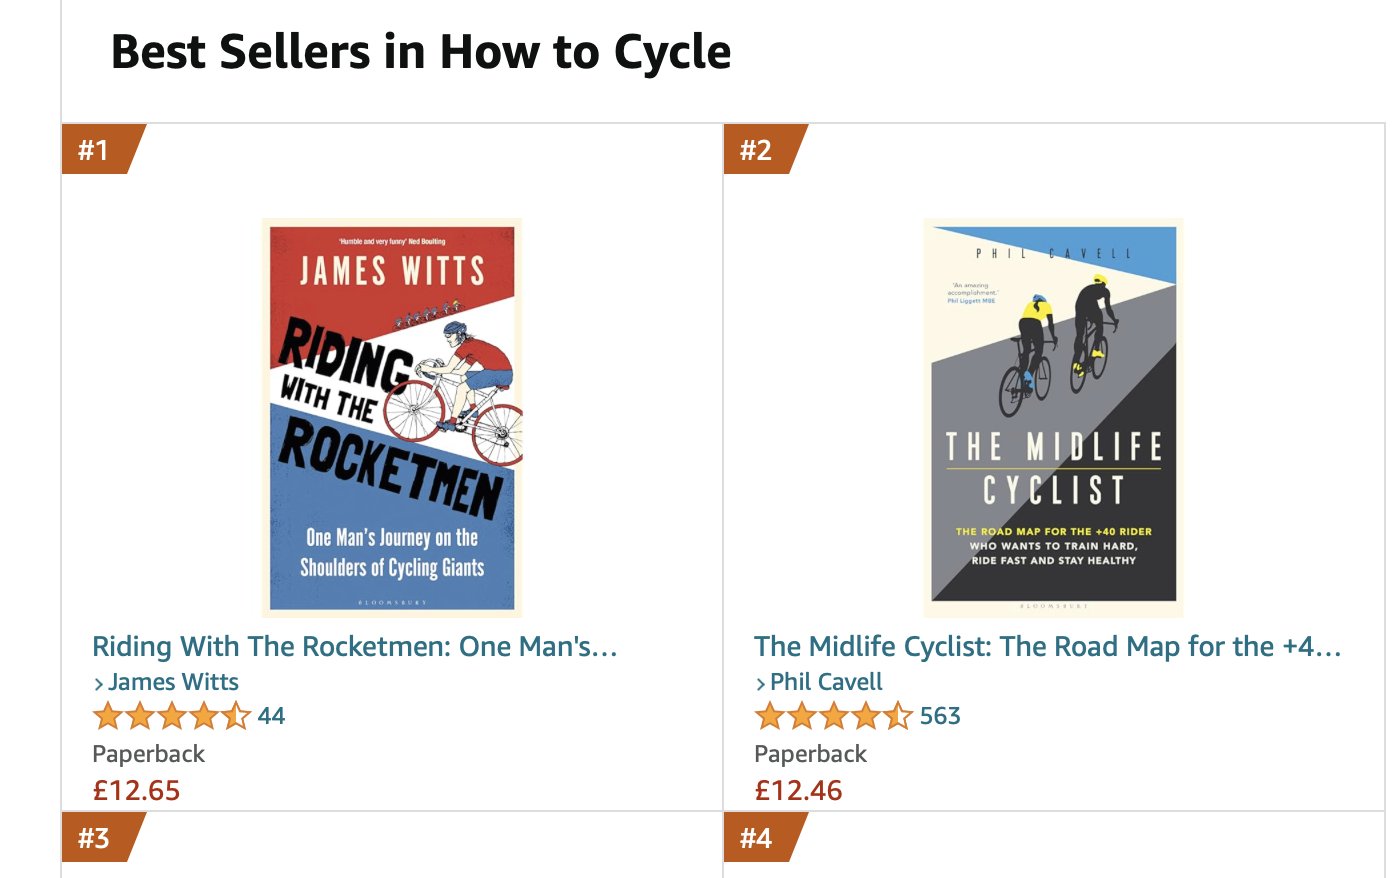1396x878 pixels.
Task: Open Riding With The Rocketmen book cover
Action: (392, 417)
